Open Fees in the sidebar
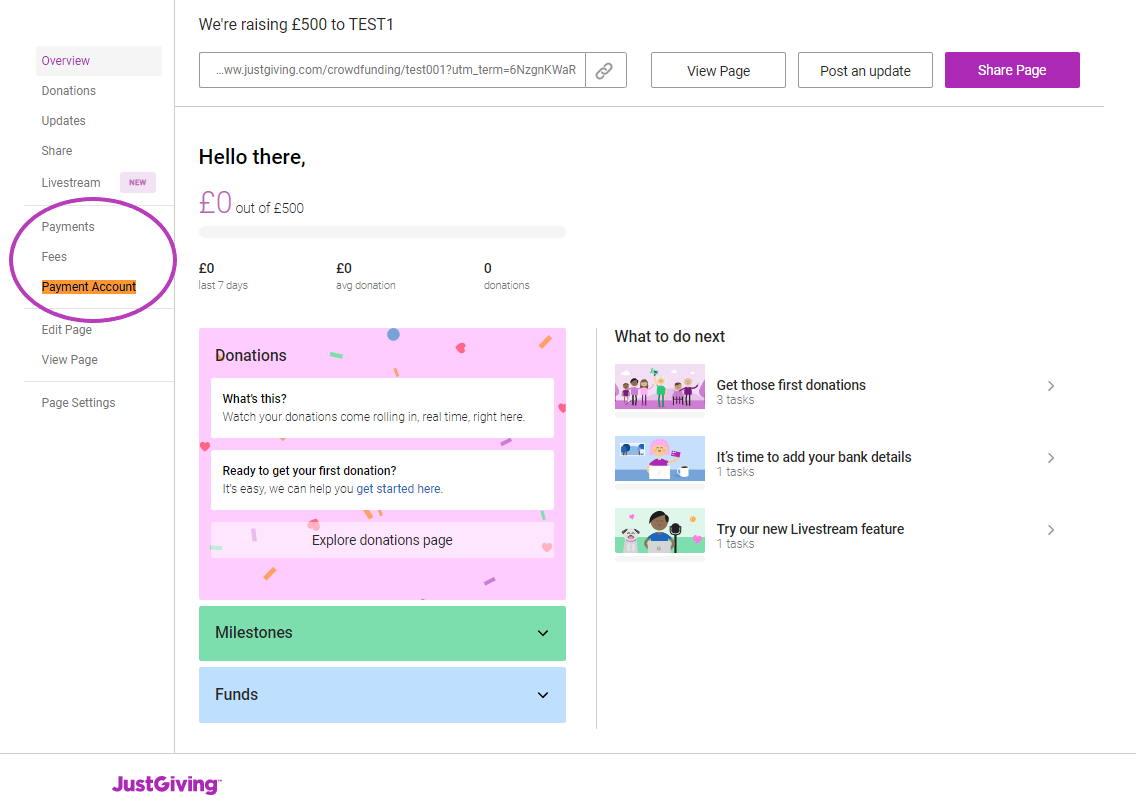1136x806 pixels. [x=54, y=257]
